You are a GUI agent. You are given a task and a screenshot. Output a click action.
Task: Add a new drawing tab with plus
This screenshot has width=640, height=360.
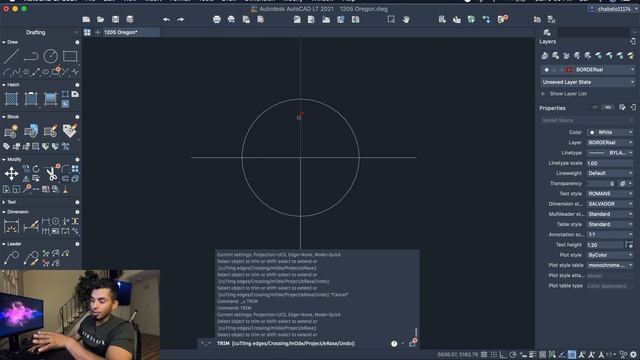tap(97, 32)
